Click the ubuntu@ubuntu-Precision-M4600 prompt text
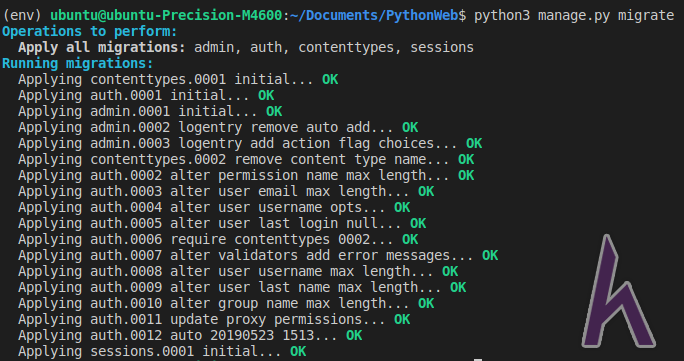Viewport: 684px width, 361px height. point(166,15)
